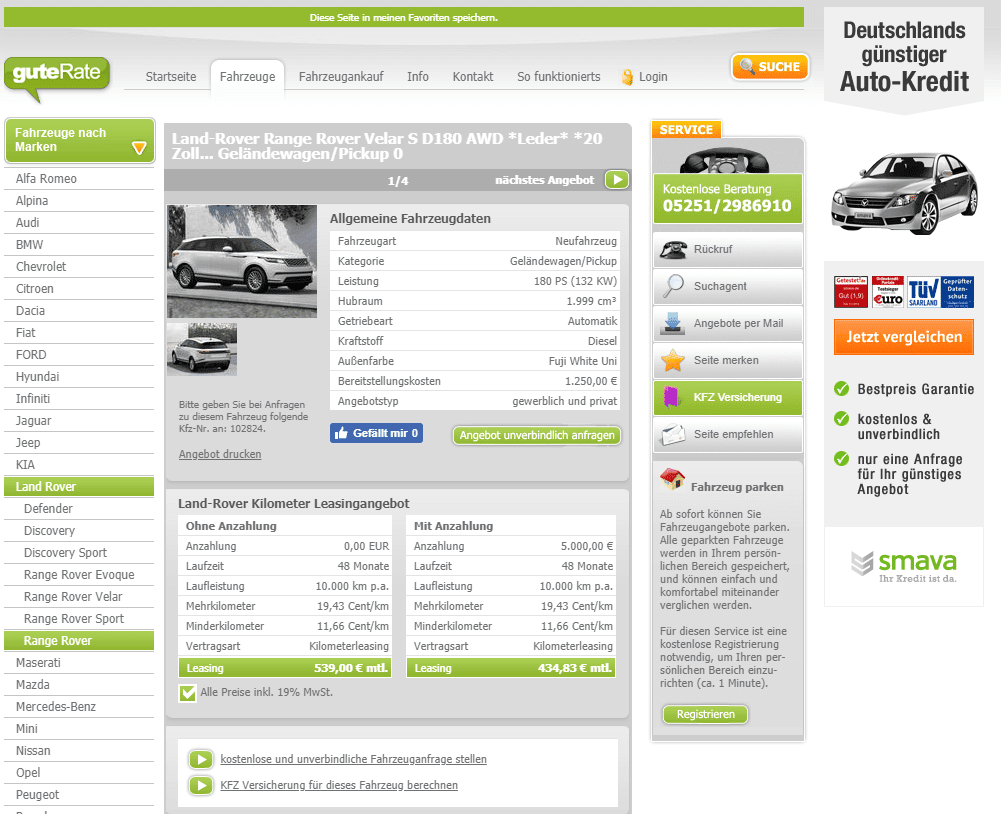Image resolution: width=1001 pixels, height=814 pixels.
Task: Click the nächstes Angebot link text
Action: (x=545, y=180)
